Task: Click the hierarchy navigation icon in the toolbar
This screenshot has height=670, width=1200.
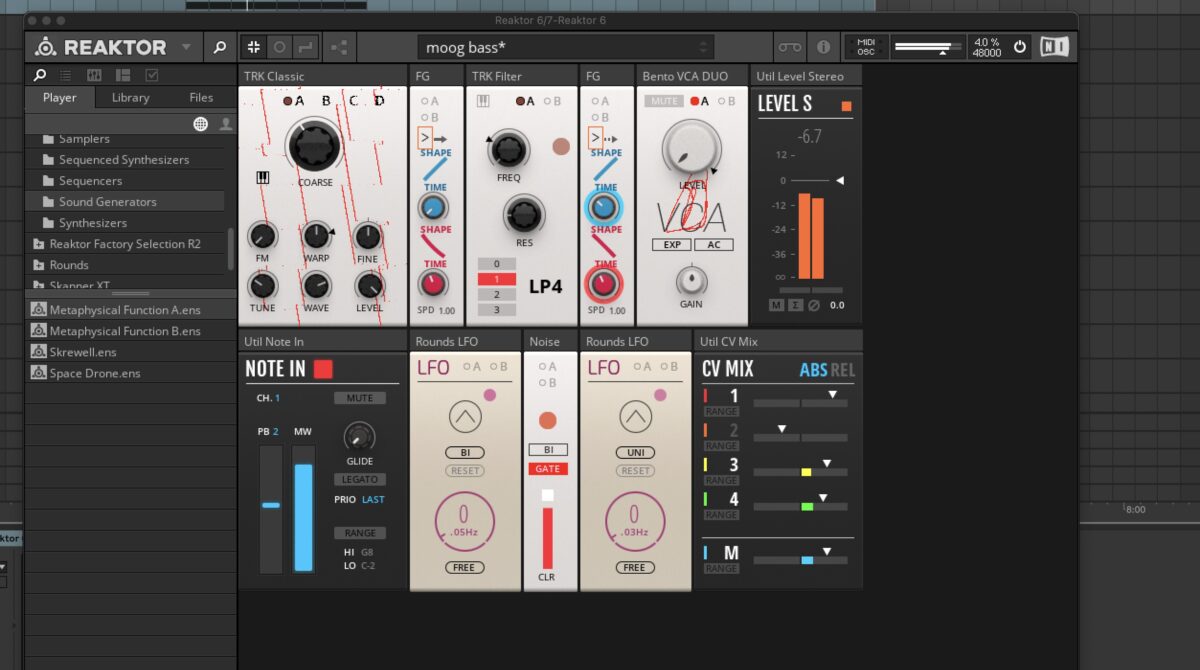Action: (338, 47)
